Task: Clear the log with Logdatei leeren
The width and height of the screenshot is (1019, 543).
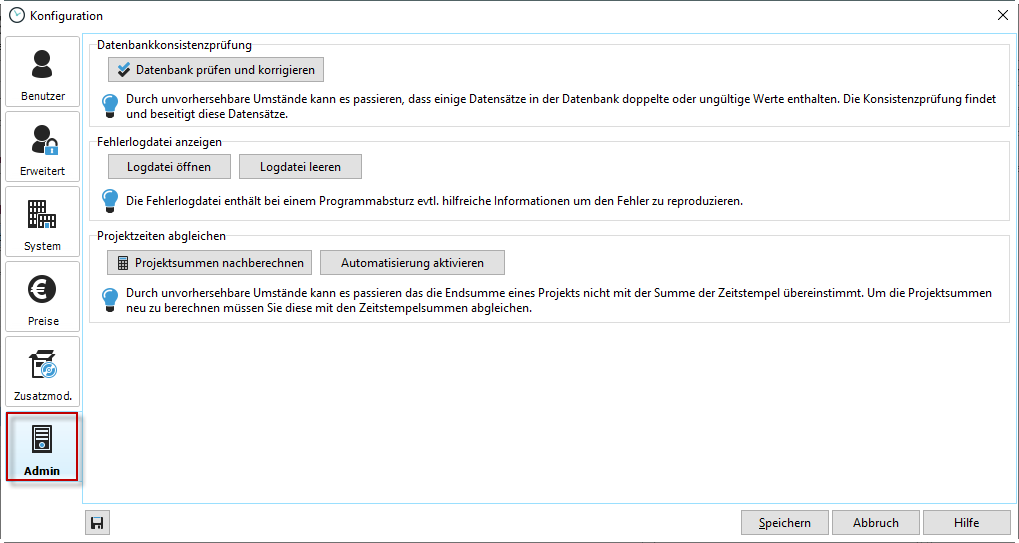Action: 300,167
